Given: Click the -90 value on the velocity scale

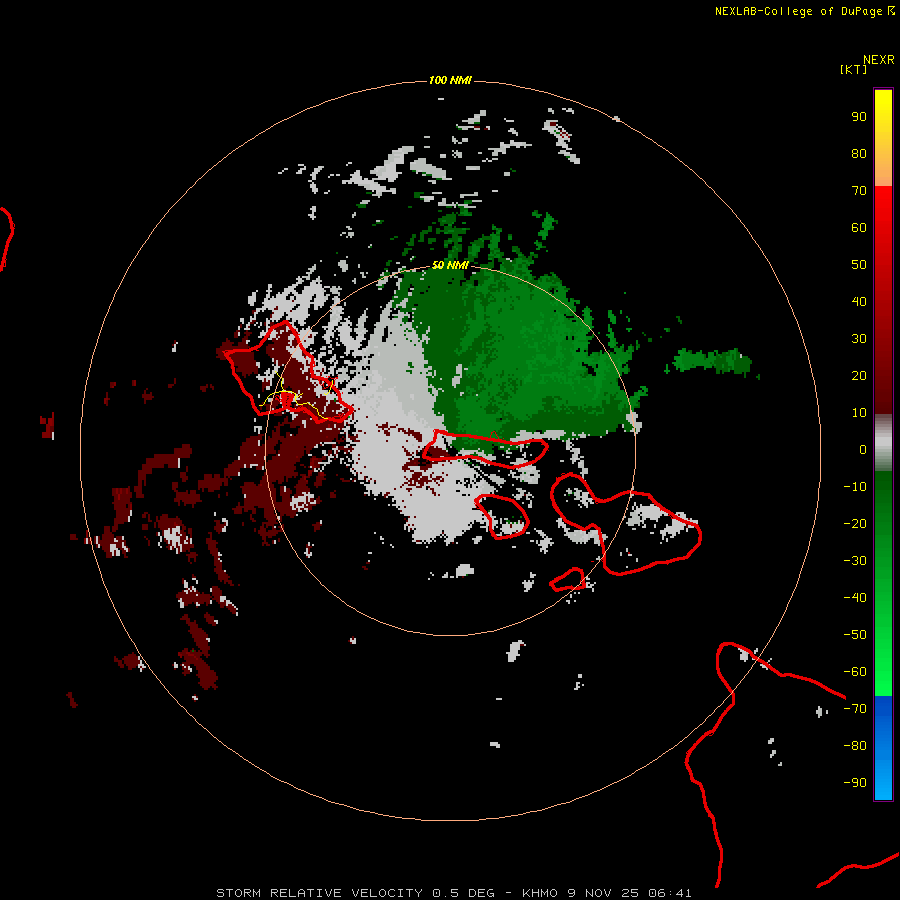Looking at the screenshot, I should pyautogui.click(x=855, y=783).
